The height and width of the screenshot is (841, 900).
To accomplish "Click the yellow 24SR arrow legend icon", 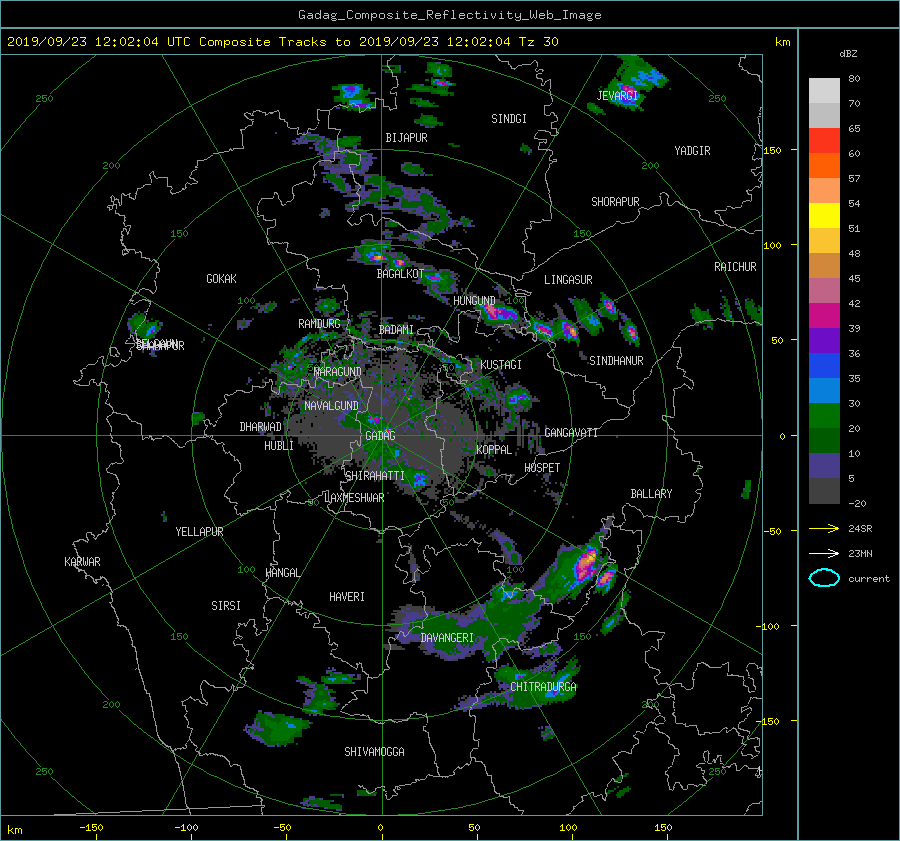I will click(824, 528).
